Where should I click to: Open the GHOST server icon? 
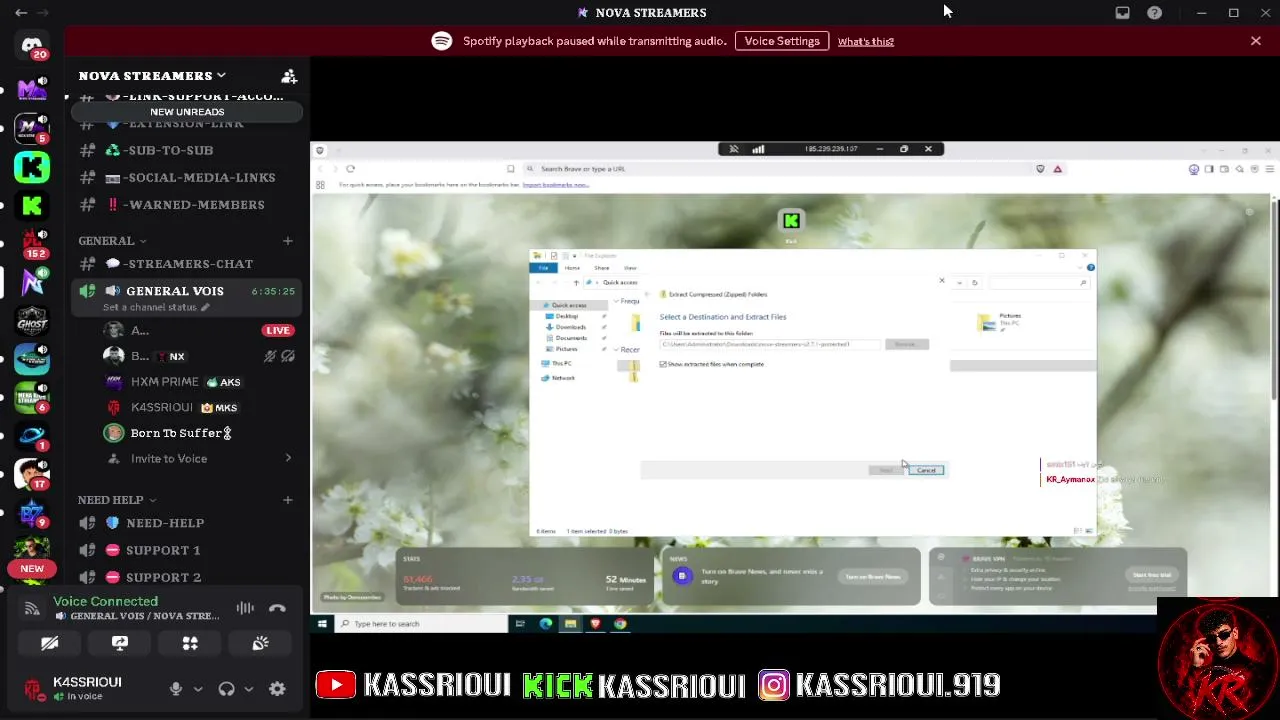coord(32,321)
